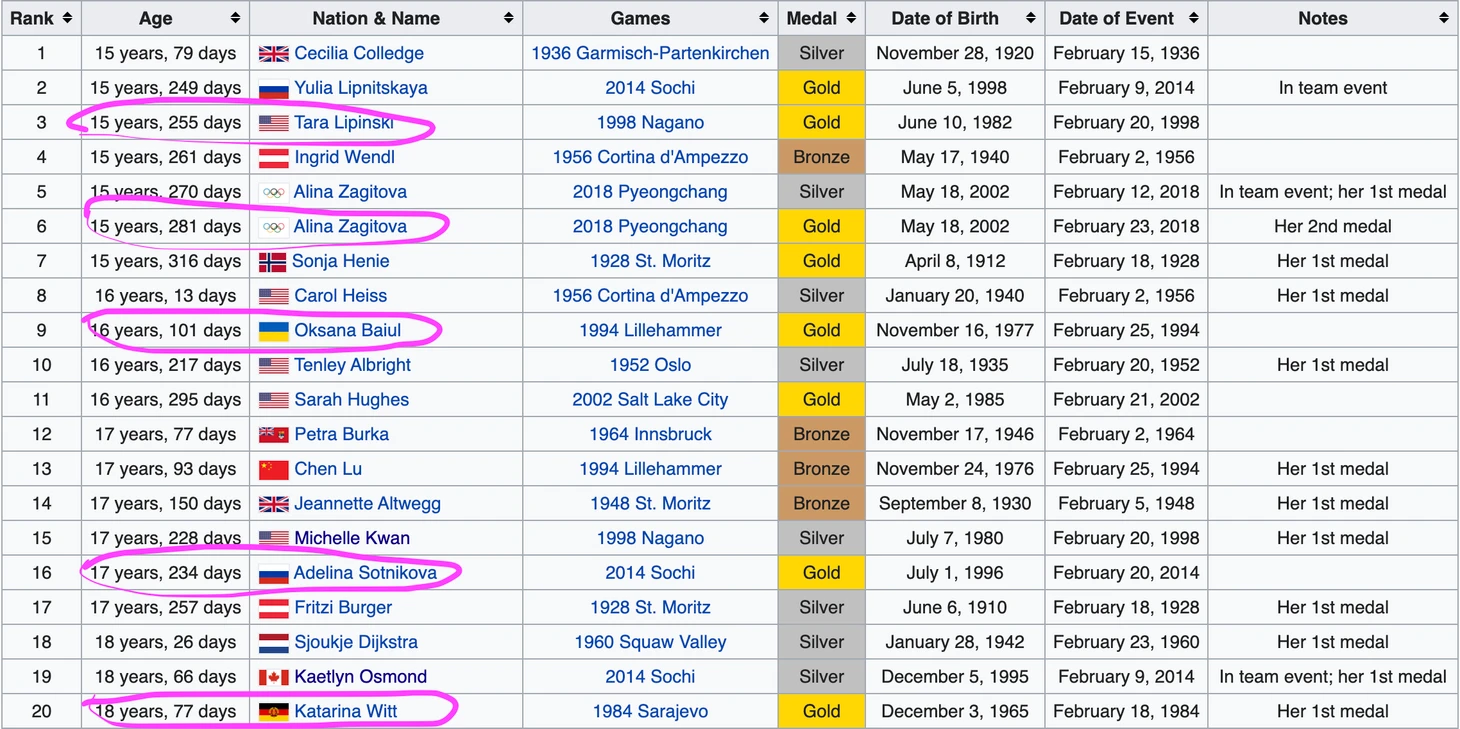Click Russian flag beside Adelina Sotnikova
The image size is (1460, 729).
tap(273, 574)
